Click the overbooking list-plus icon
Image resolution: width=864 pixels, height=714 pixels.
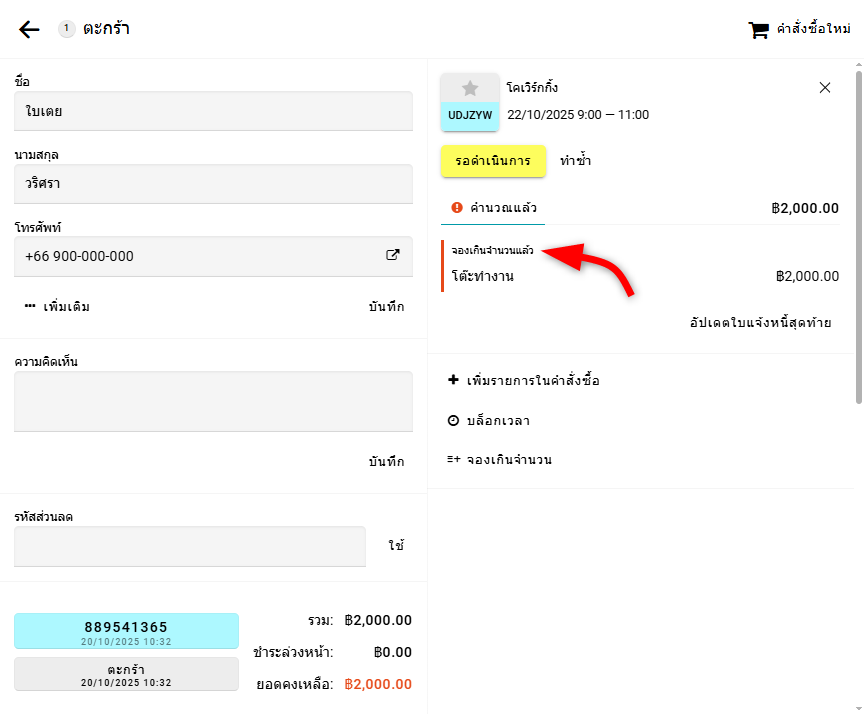click(453, 460)
